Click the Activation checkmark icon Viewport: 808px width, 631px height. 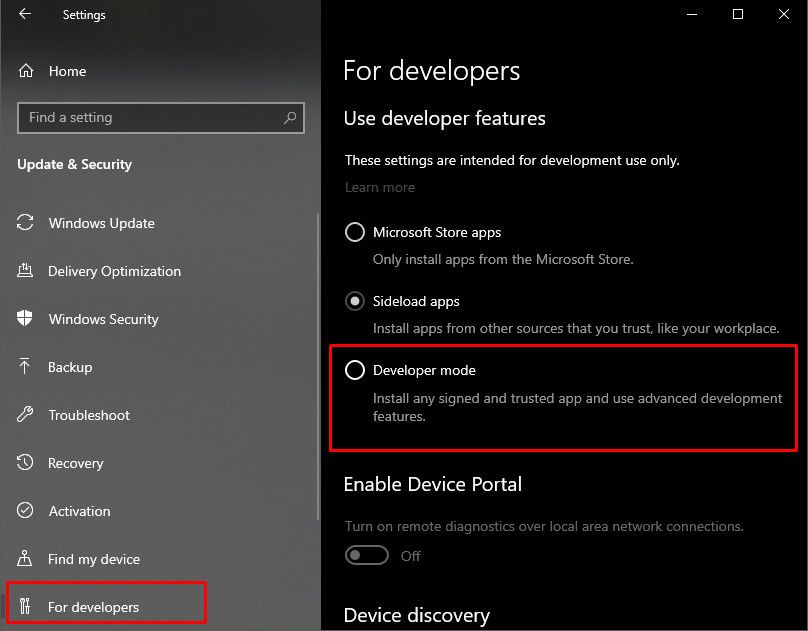pos(26,511)
